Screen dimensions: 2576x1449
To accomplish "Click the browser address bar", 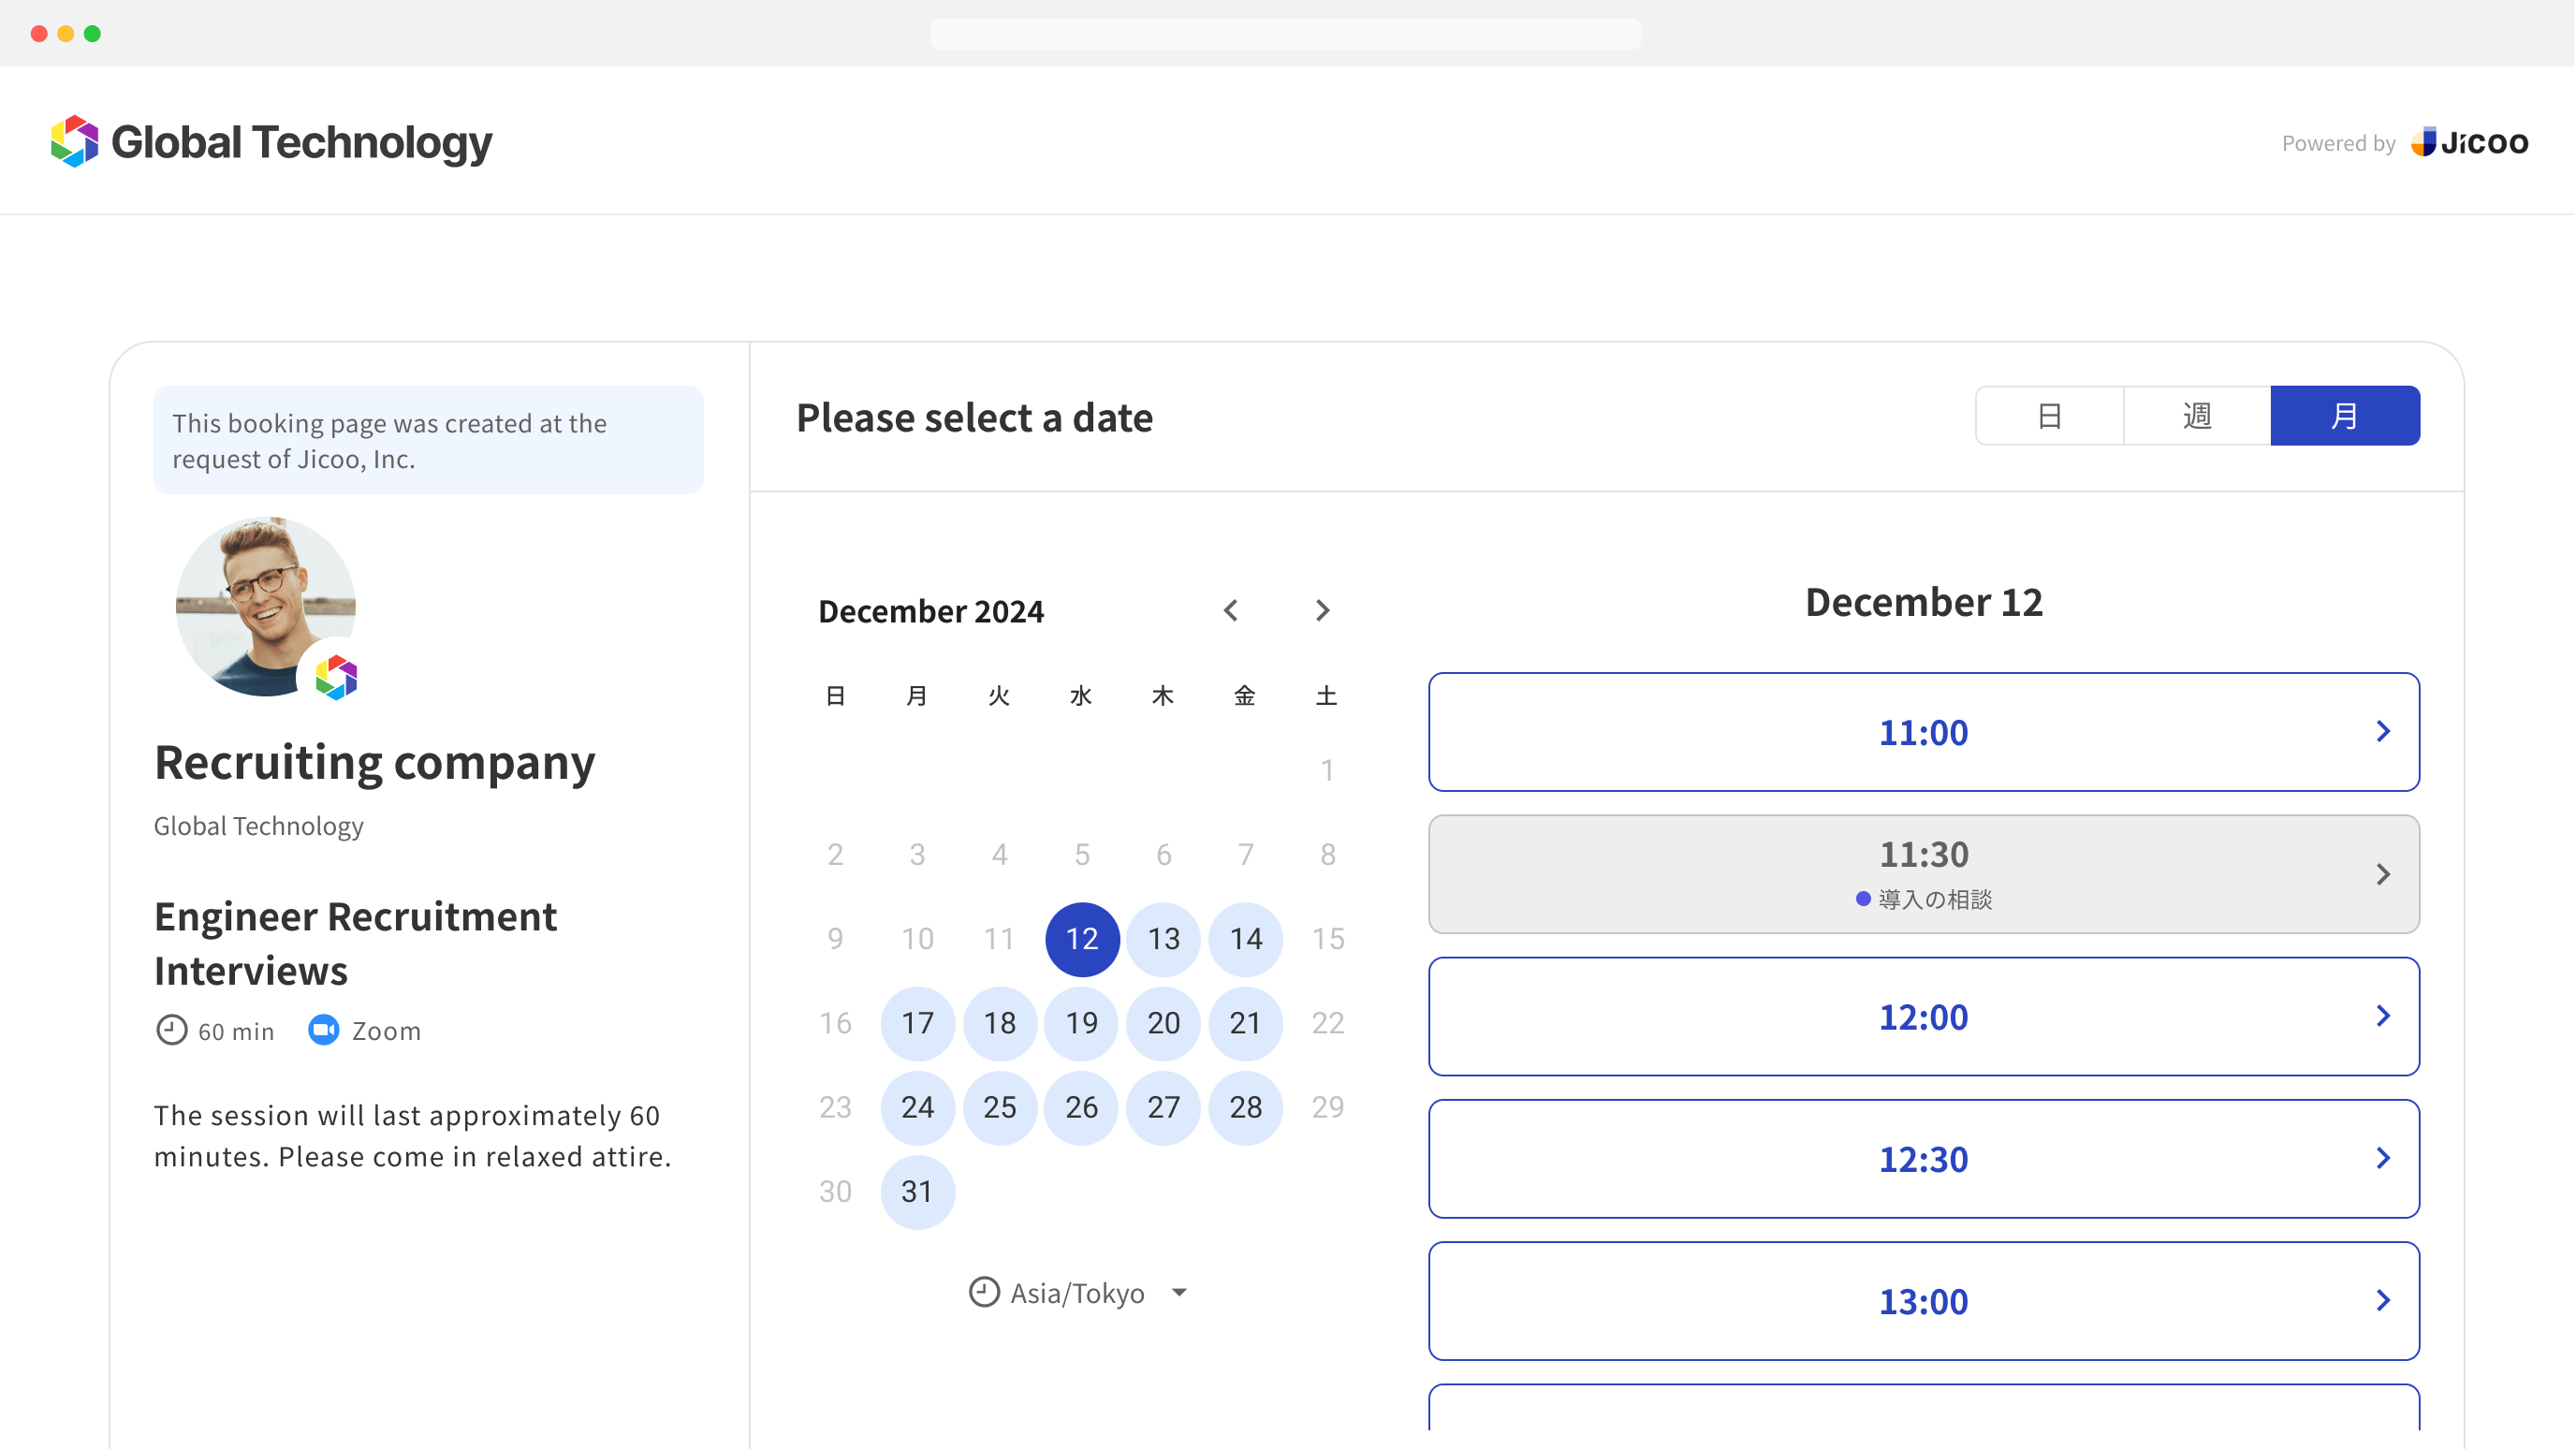I will coord(1286,33).
